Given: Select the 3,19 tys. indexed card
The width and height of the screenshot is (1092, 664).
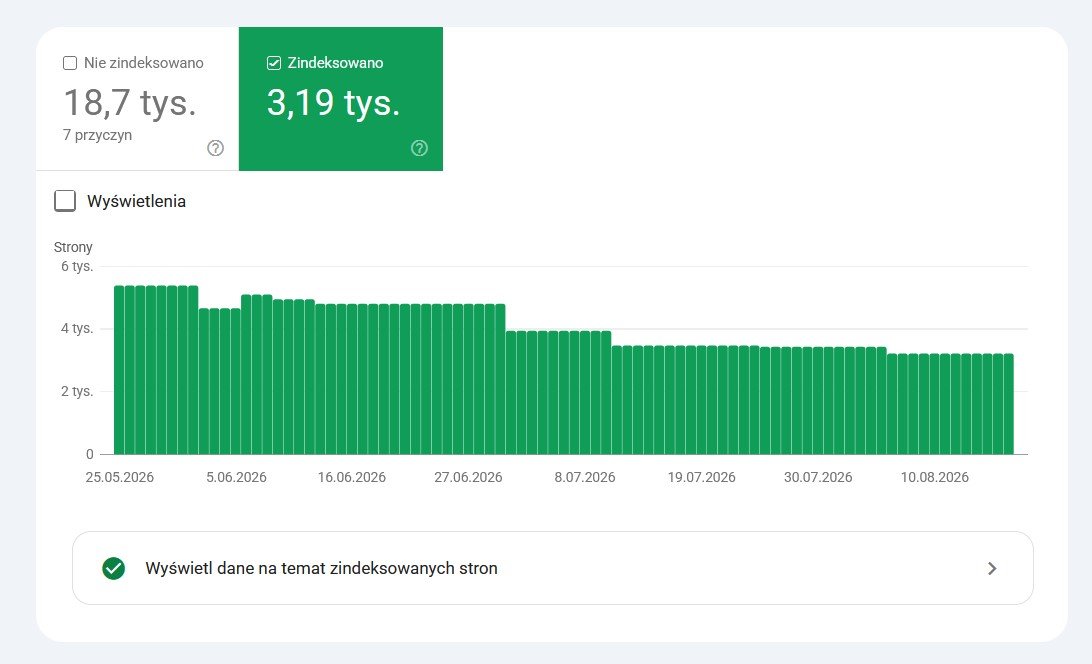Looking at the screenshot, I should 341,99.
